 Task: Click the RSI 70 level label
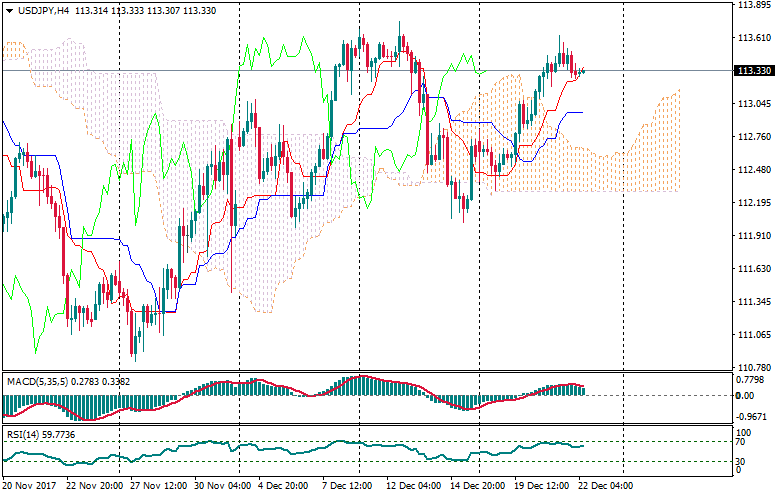pos(741,441)
